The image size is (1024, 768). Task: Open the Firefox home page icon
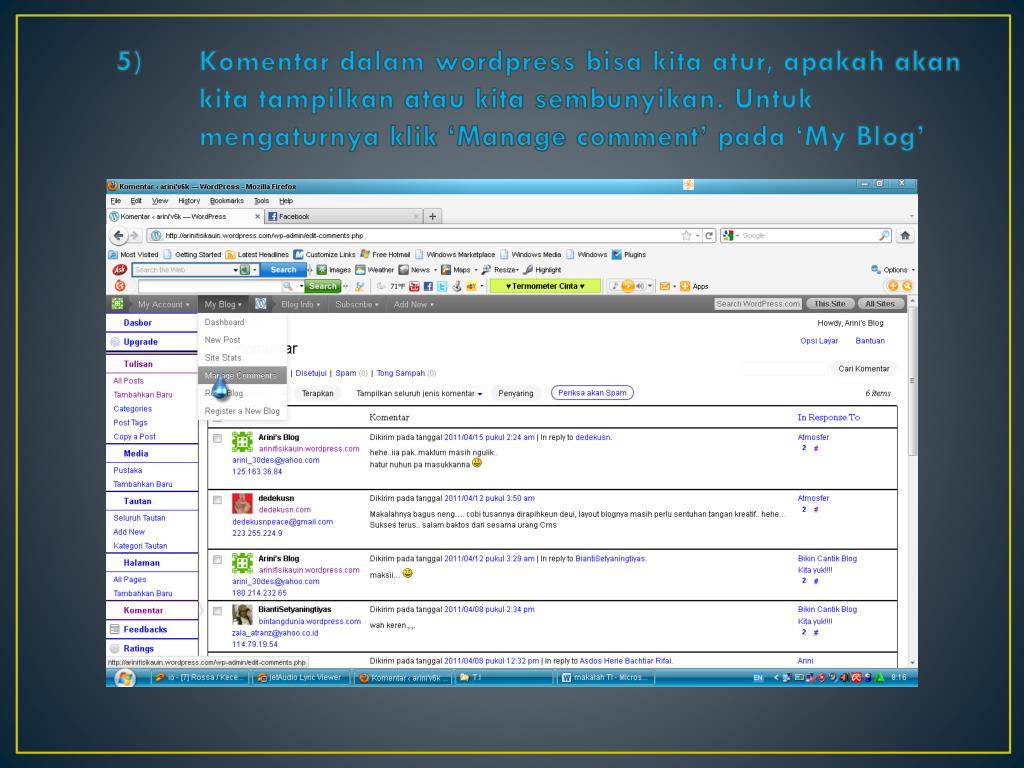tap(905, 236)
